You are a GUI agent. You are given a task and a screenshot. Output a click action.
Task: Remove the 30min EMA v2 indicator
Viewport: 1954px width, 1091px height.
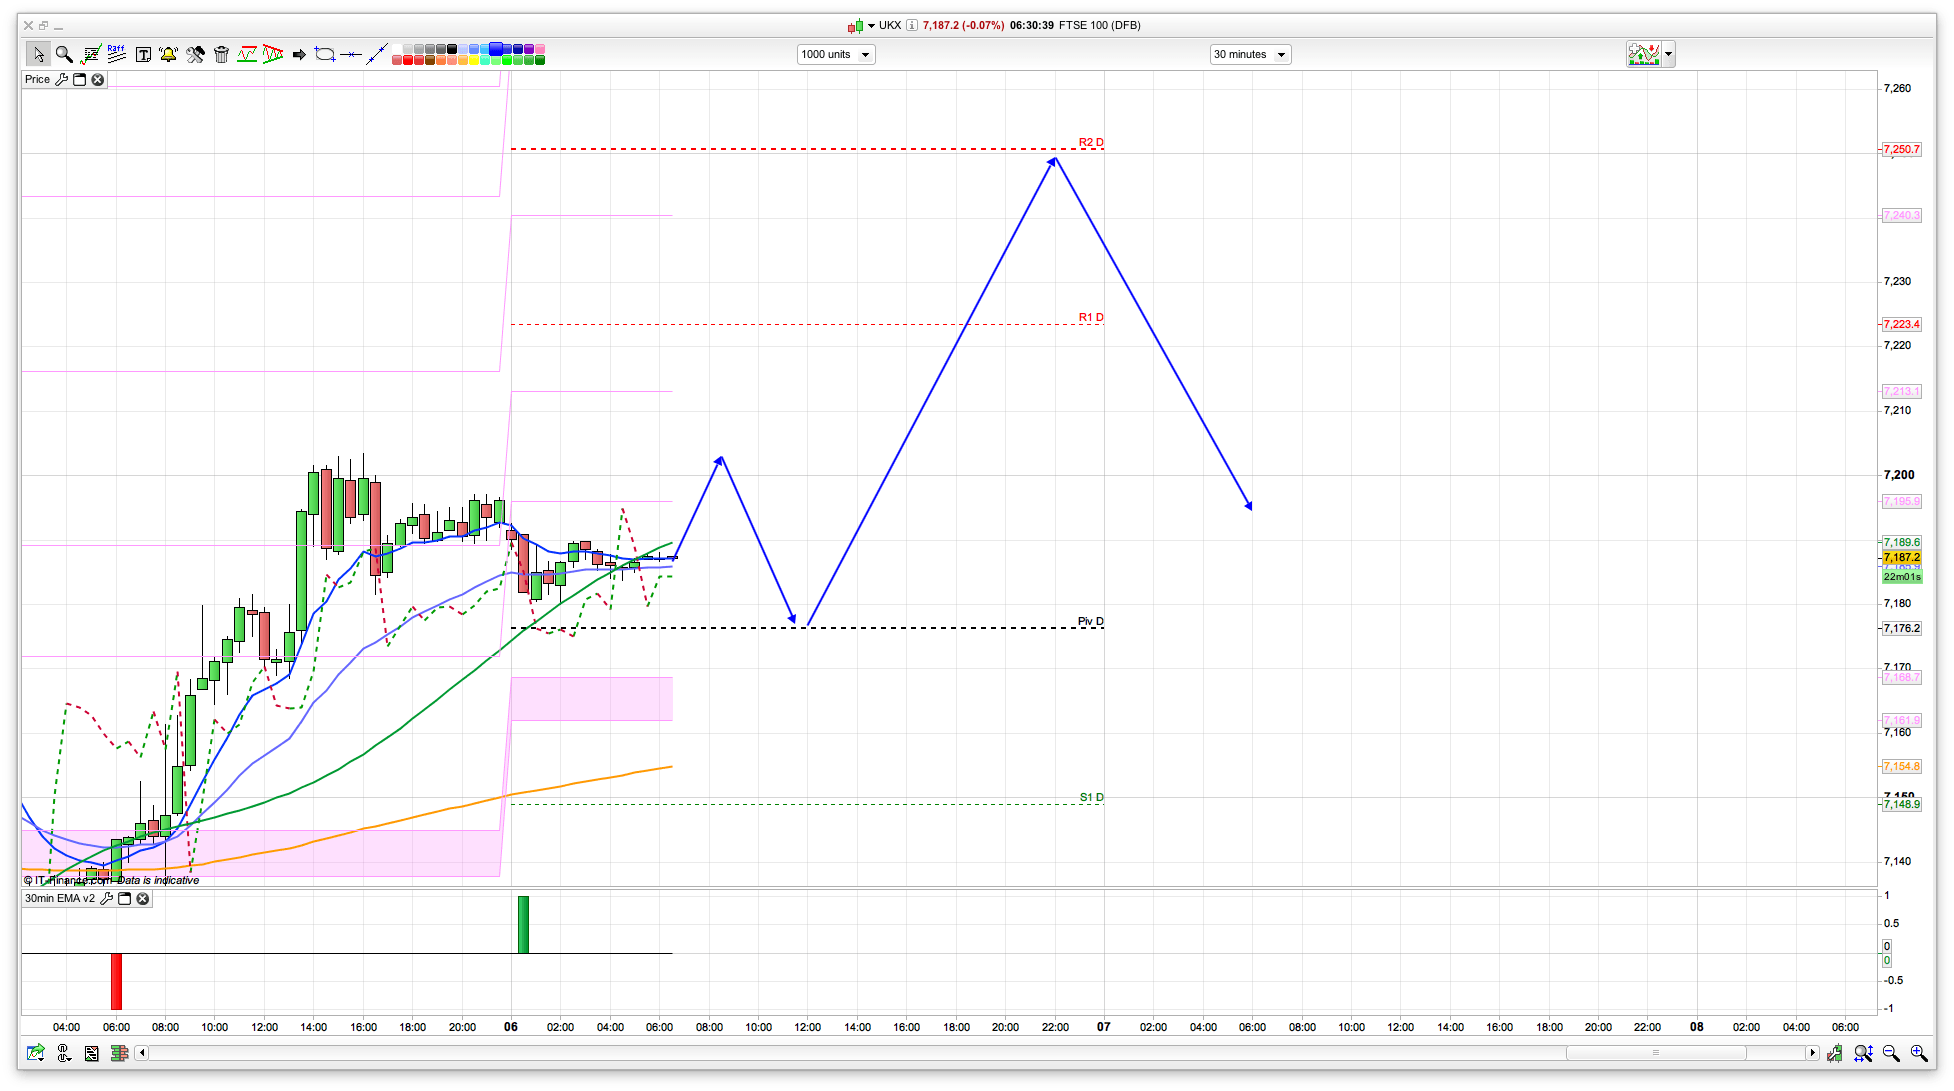143,899
